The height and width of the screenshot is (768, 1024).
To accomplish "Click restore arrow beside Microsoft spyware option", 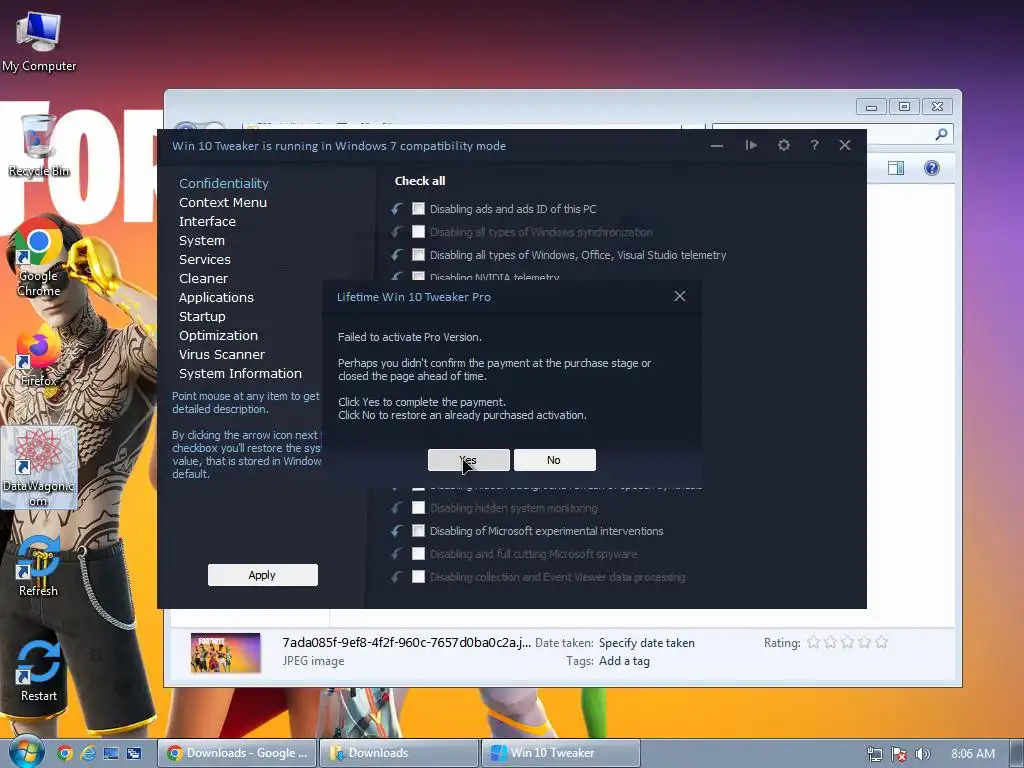I will [x=396, y=553].
